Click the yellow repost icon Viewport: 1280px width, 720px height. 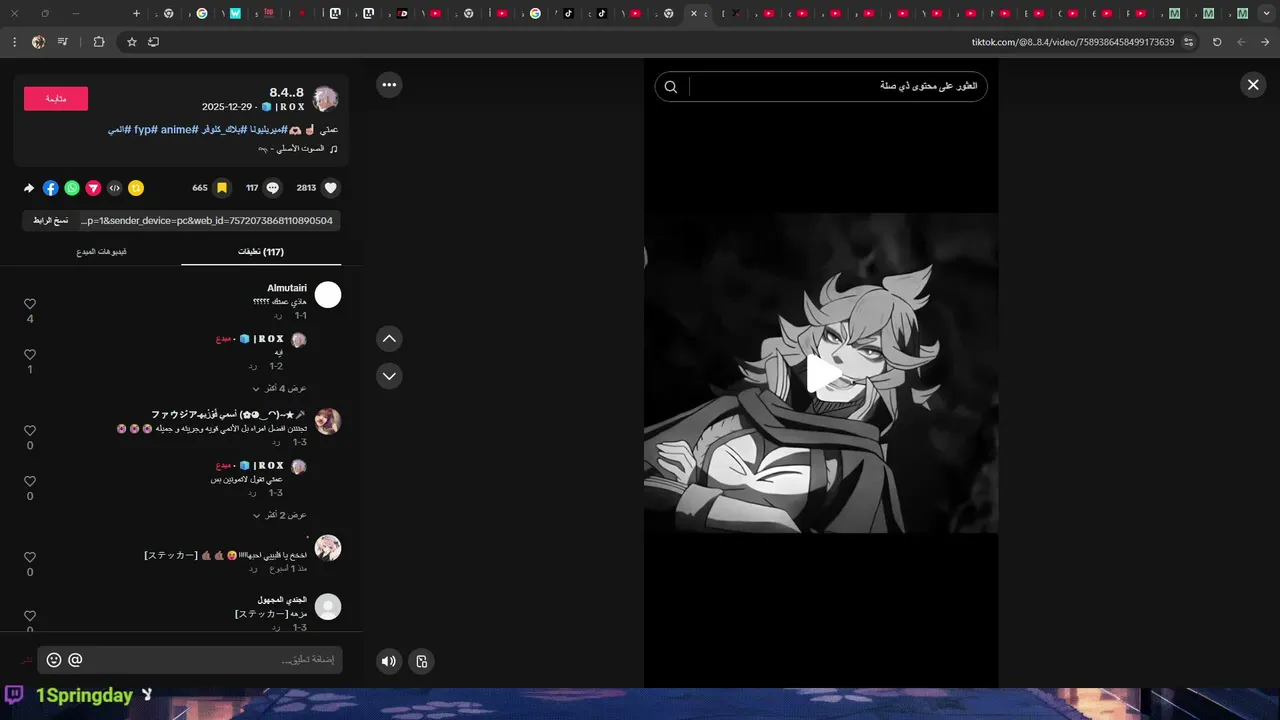point(136,188)
